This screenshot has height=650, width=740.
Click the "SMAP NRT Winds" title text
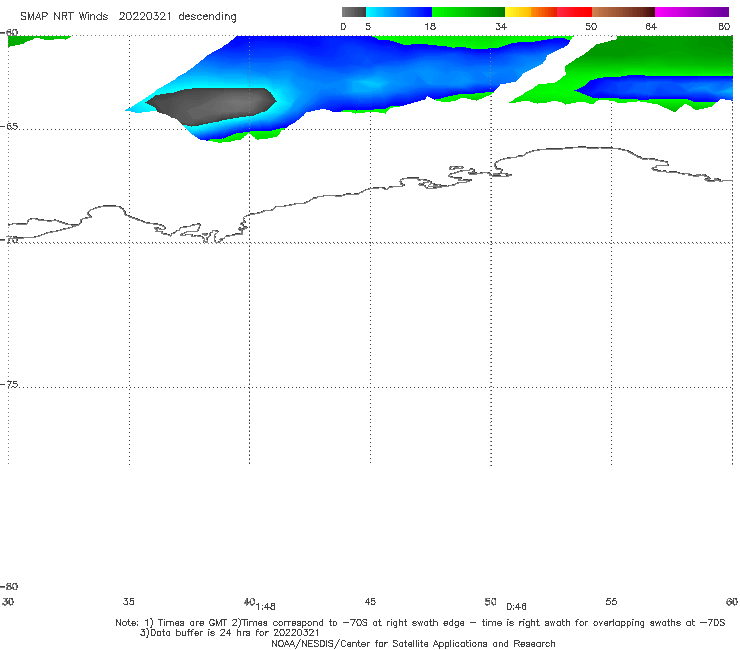(64, 17)
